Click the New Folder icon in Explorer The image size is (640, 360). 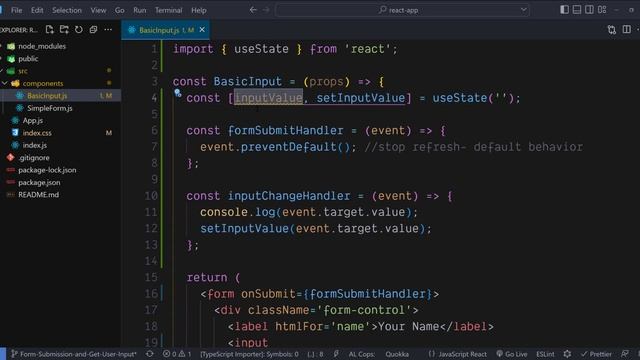pos(64,29)
